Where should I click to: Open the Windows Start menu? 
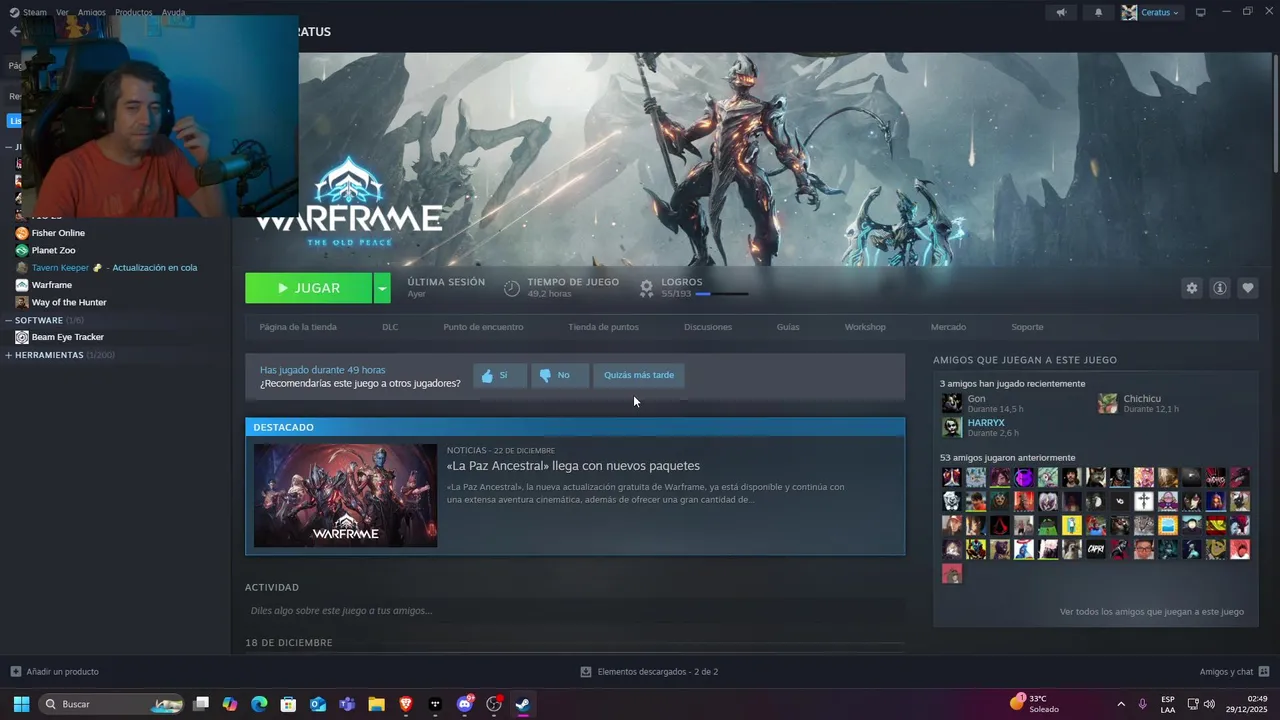[x=21, y=704]
